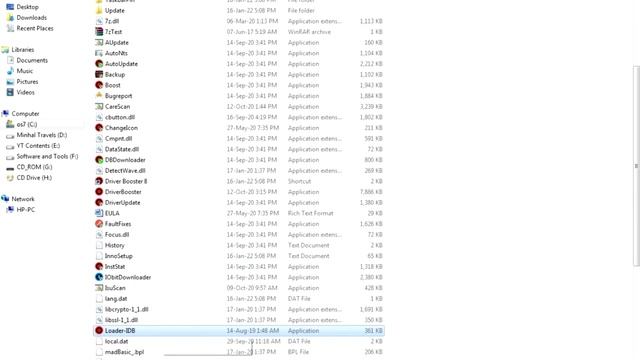Select the 7z.dll file name
This screenshot has height=360, width=640.
pyautogui.click(x=112, y=21)
